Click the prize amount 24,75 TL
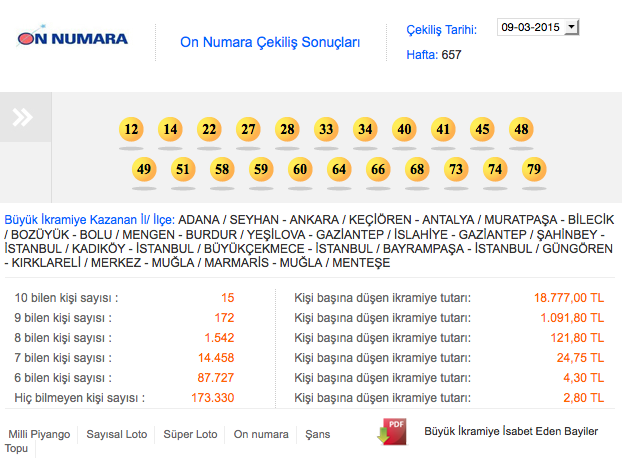Viewport: 622px width, 468px height. click(580, 358)
